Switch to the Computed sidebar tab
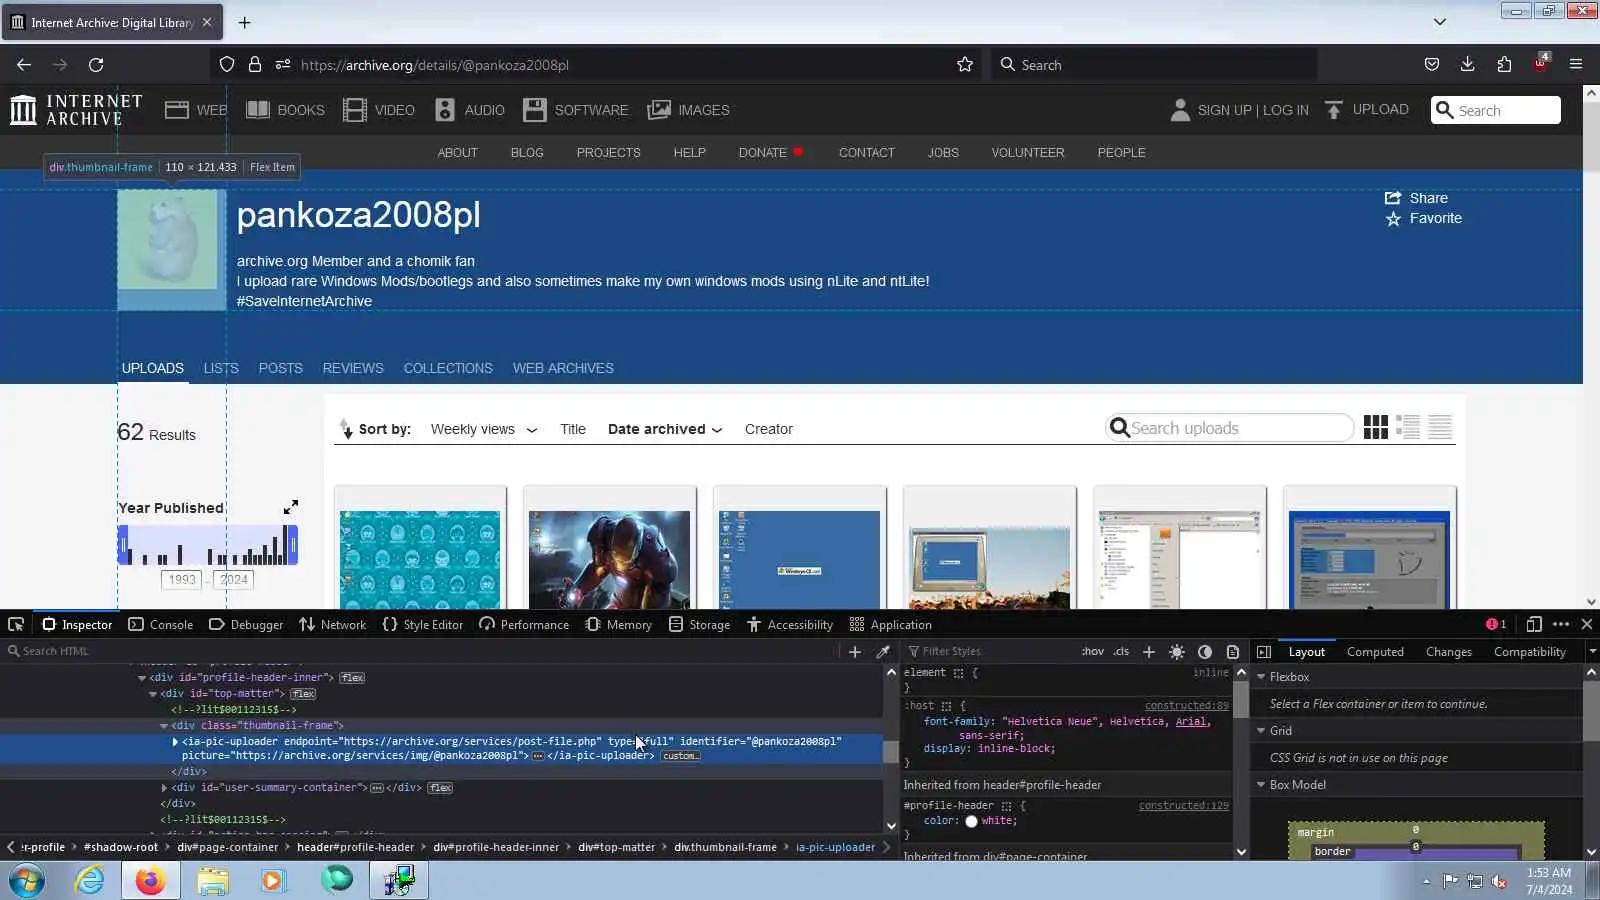The image size is (1600, 900). click(1375, 652)
